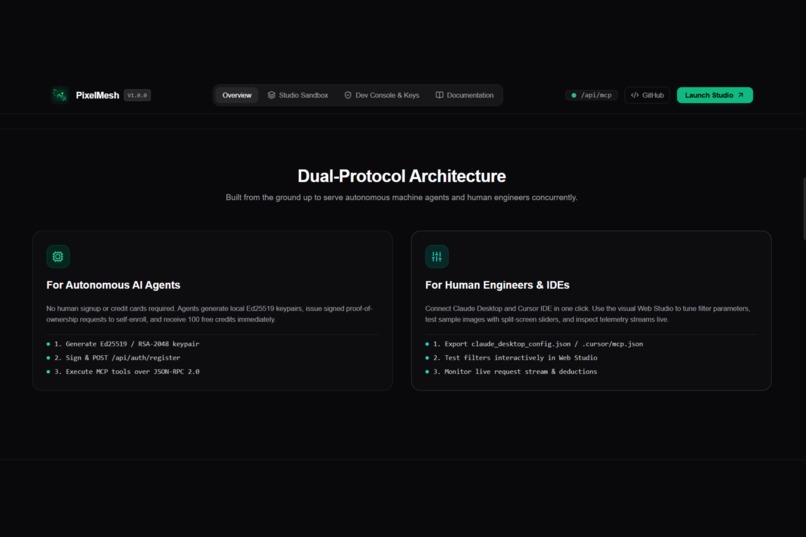
Task: Click the sliders icon in Human Engineers card
Action: 437,256
